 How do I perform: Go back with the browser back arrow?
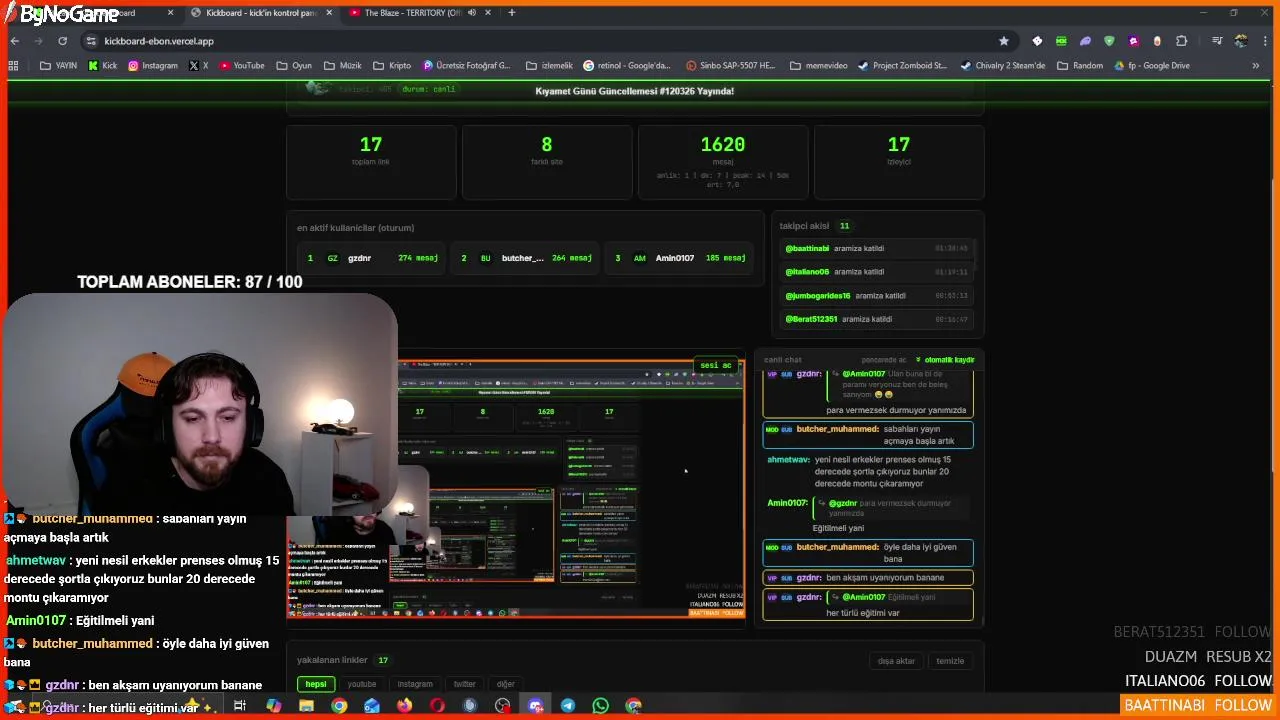(15, 41)
